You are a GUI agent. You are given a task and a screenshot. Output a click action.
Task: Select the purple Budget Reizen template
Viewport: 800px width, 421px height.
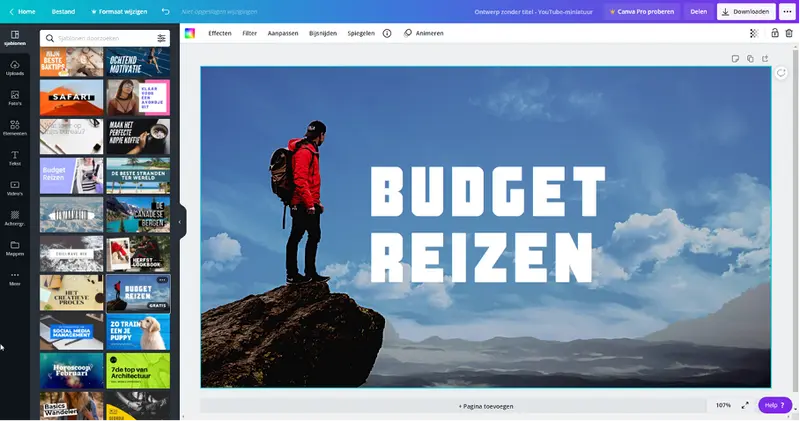[x=71, y=176]
